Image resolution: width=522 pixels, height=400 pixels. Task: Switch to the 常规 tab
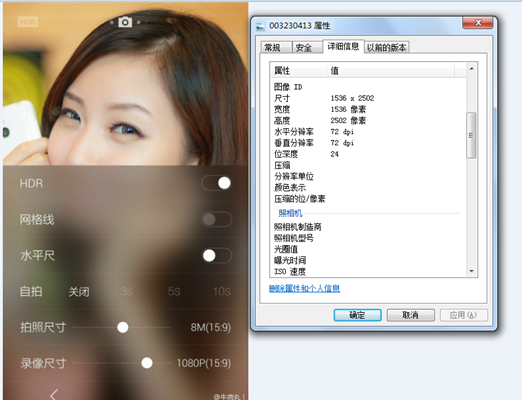[272, 48]
